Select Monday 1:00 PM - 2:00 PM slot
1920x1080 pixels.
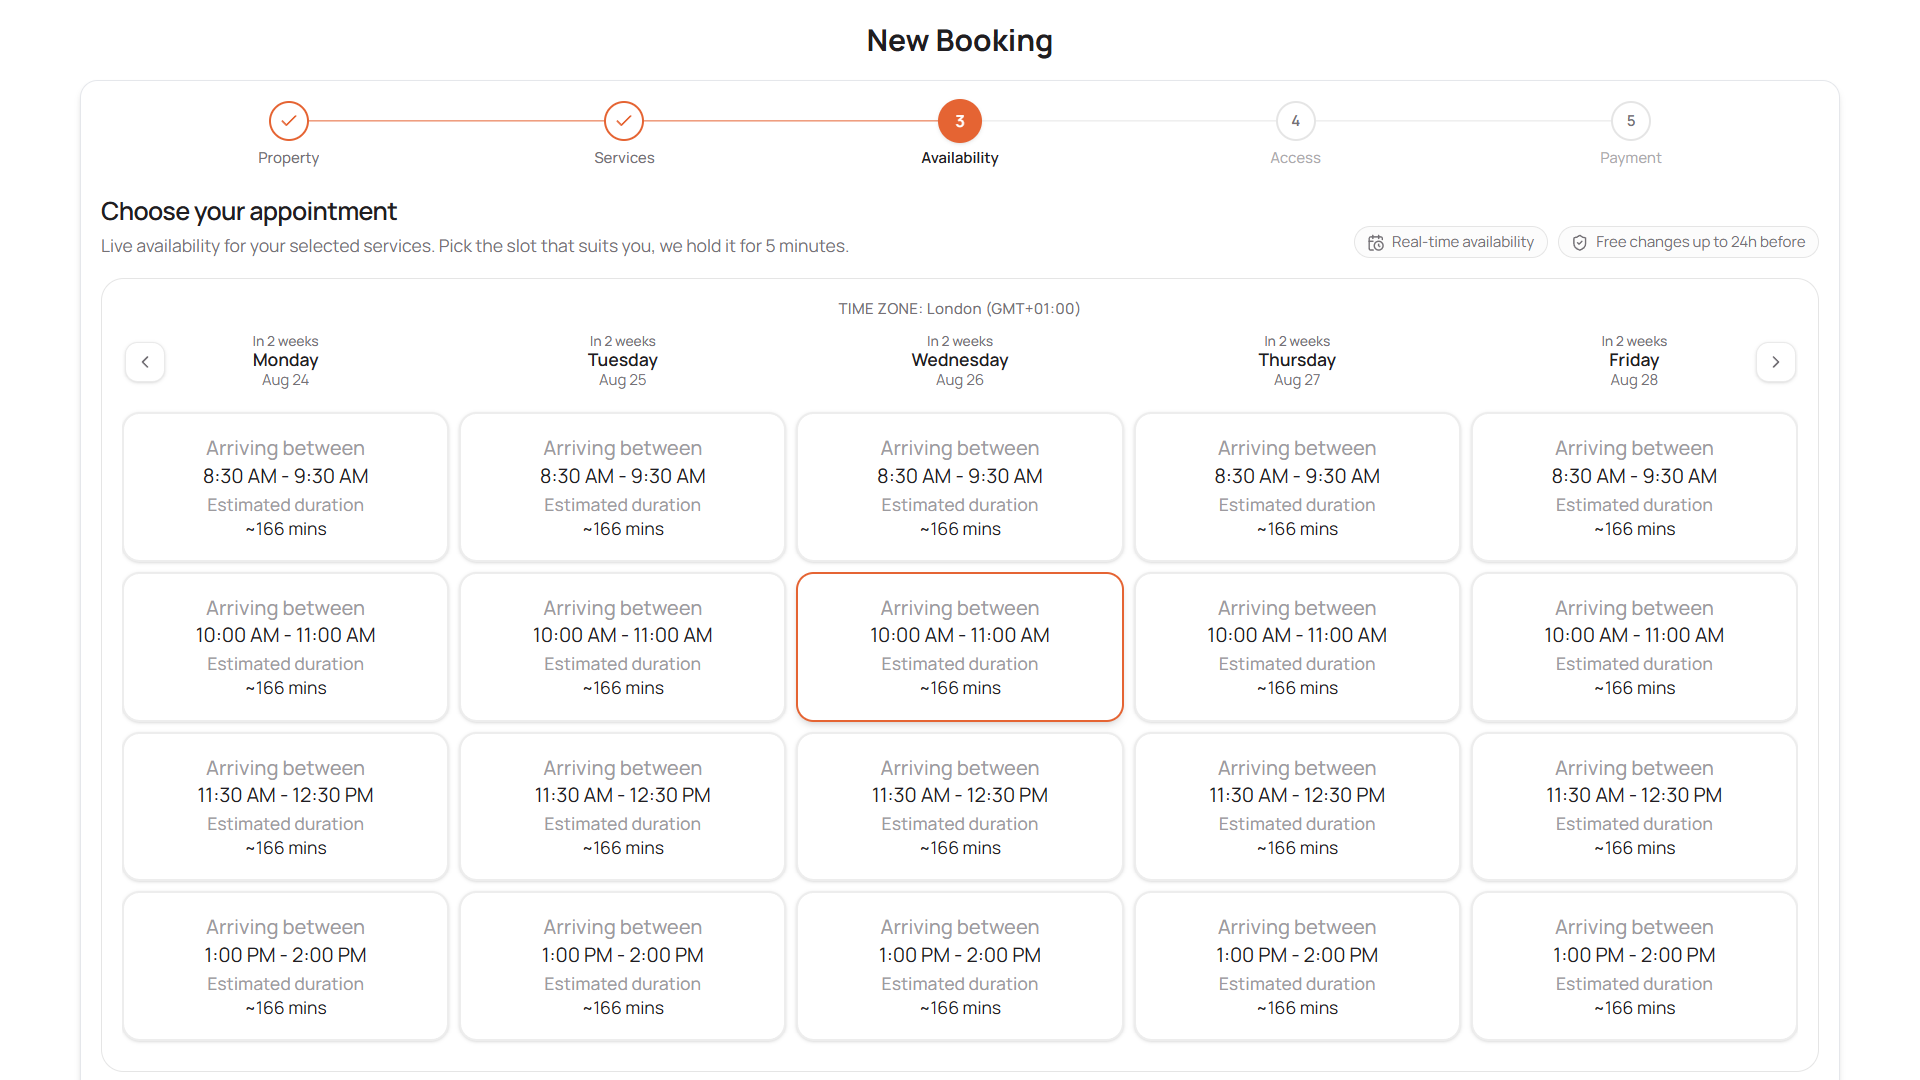pos(285,967)
